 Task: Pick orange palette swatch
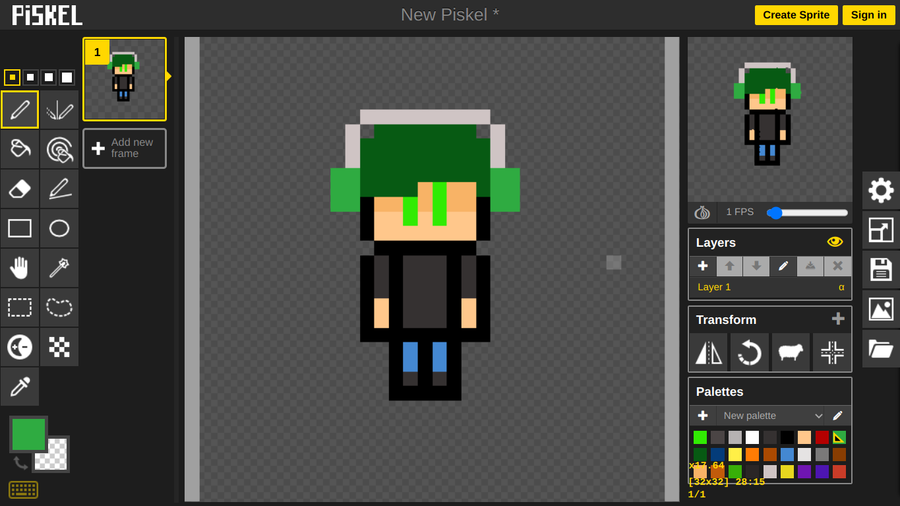pos(752,455)
